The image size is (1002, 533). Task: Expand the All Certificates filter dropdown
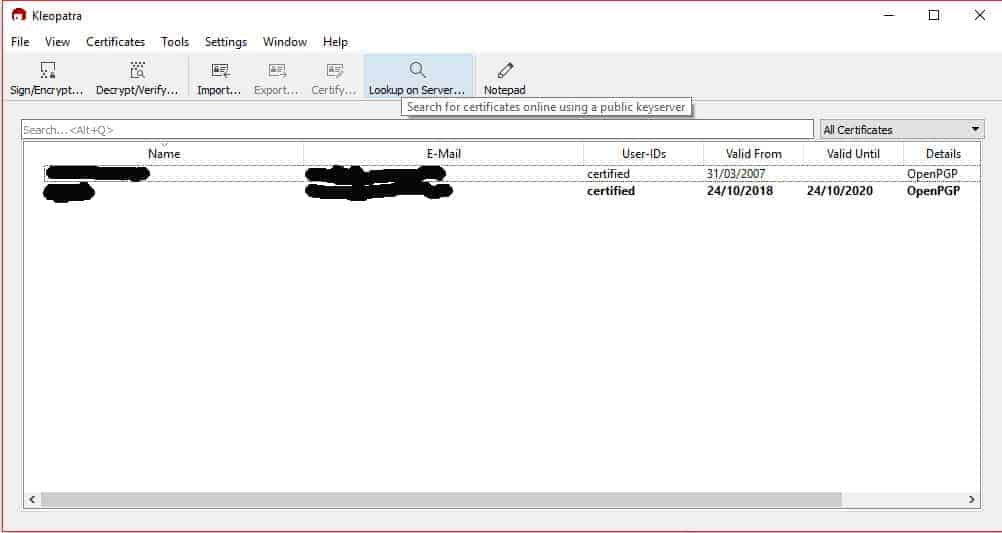(902, 130)
